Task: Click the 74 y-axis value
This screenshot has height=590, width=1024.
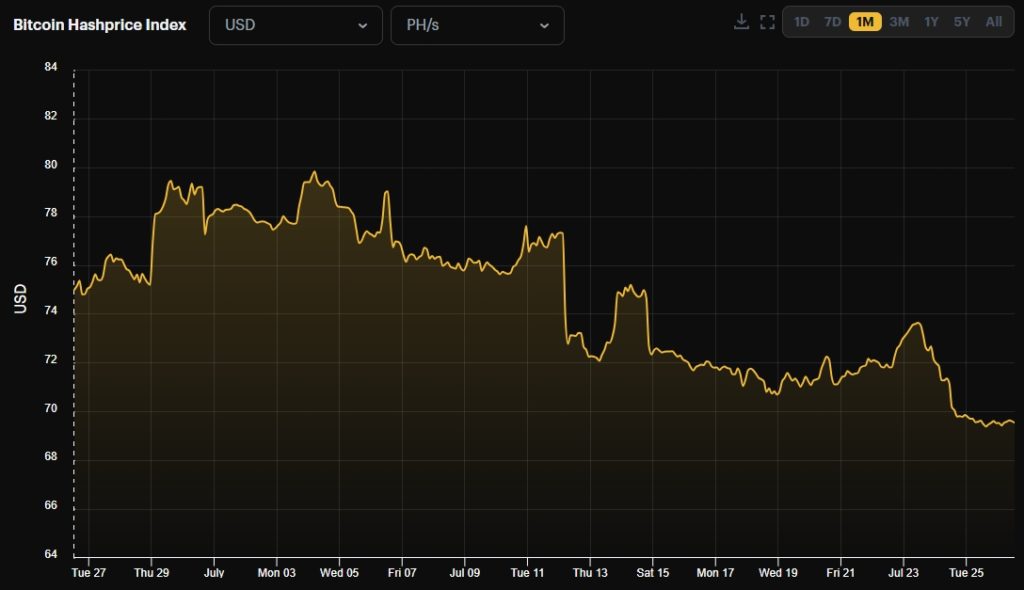Action: [51, 311]
